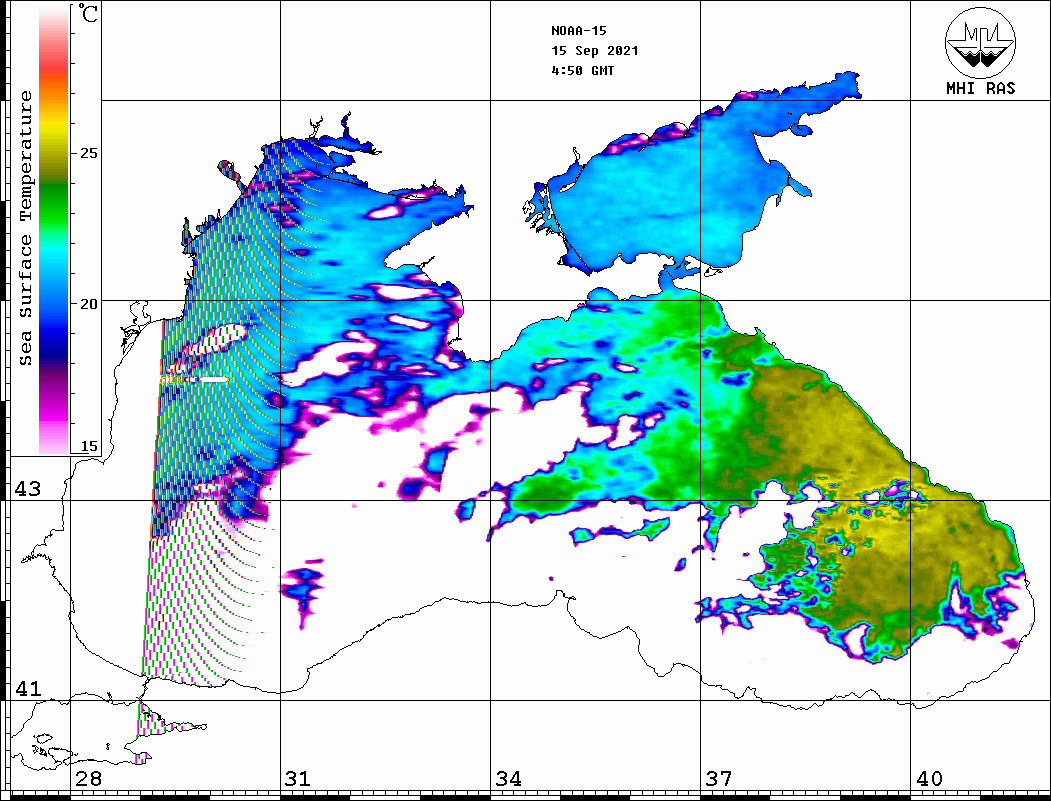The height and width of the screenshot is (801, 1051).
Task: Click the longitude 40 axis label
Action: [x=929, y=779]
